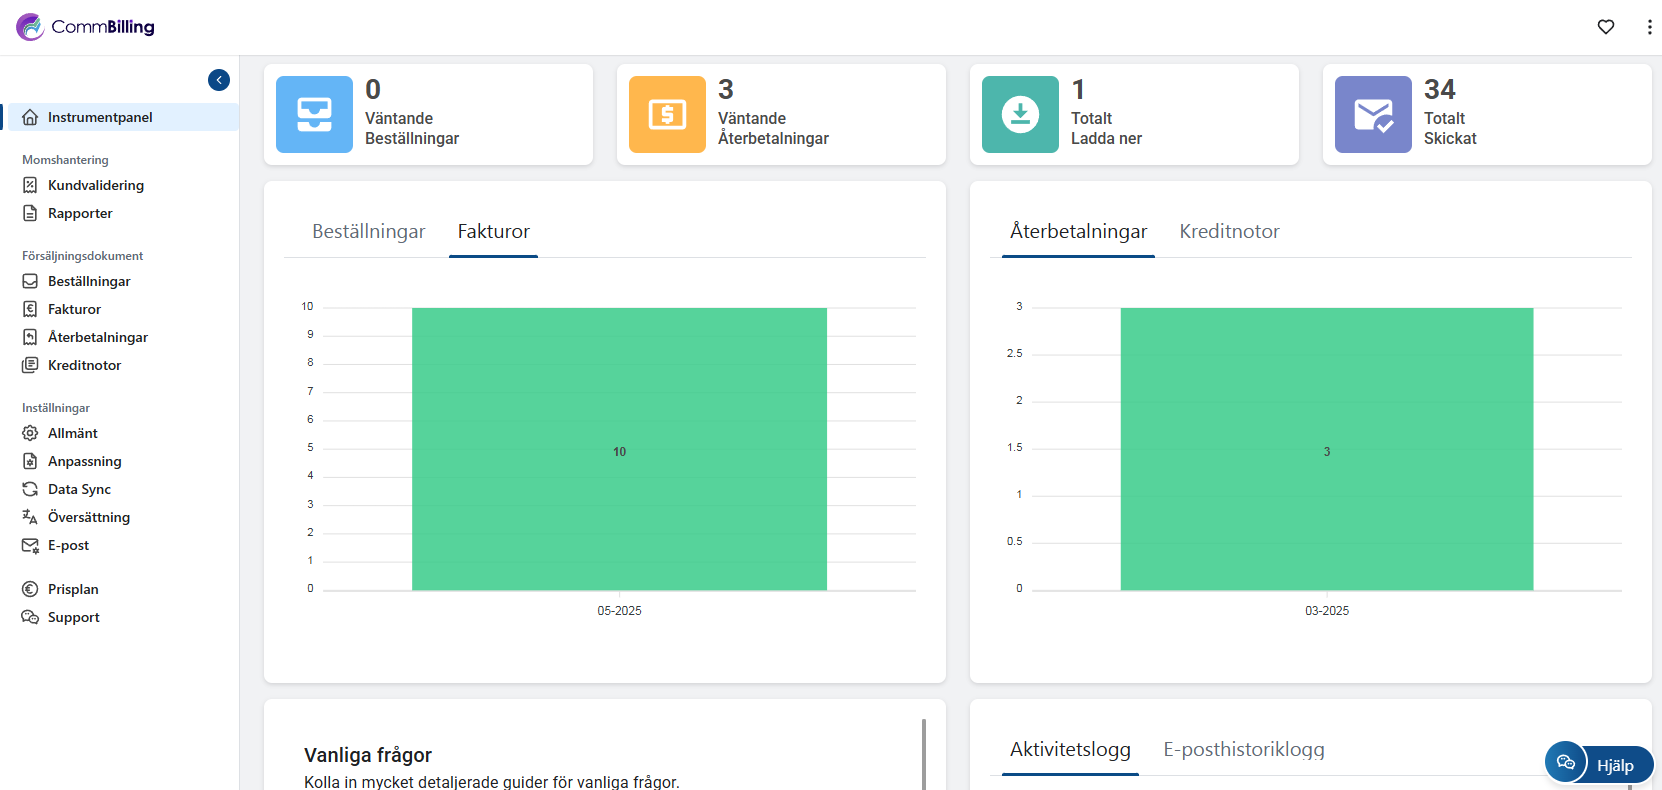Click the green 05-2025 invoices bar
The height and width of the screenshot is (790, 1662).
619,450
